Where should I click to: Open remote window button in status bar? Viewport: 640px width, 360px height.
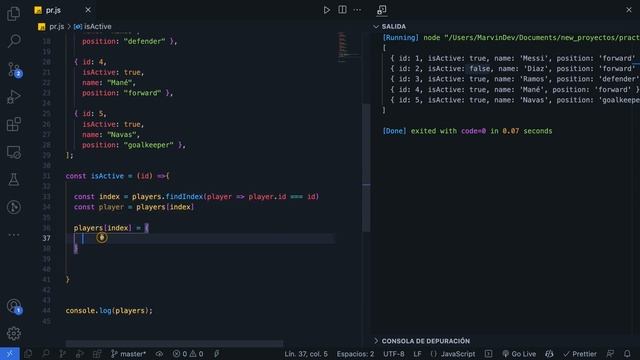9,353
